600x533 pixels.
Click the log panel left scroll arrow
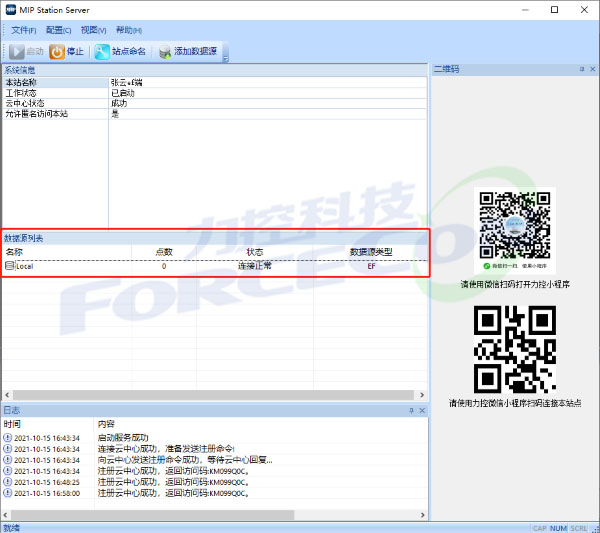[5, 515]
